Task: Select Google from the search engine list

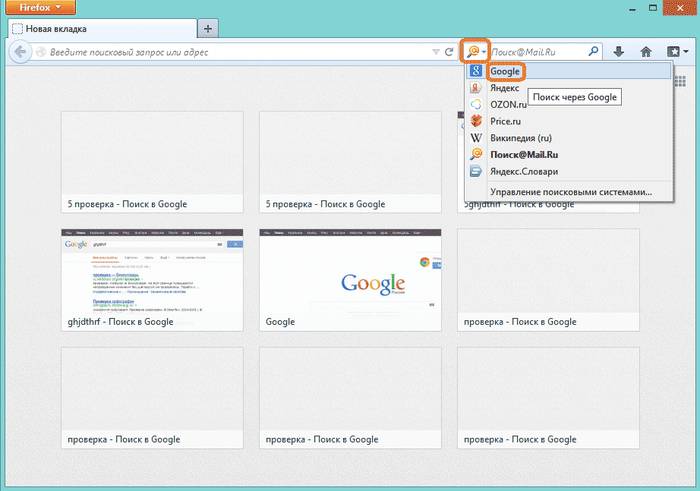Action: pos(505,72)
